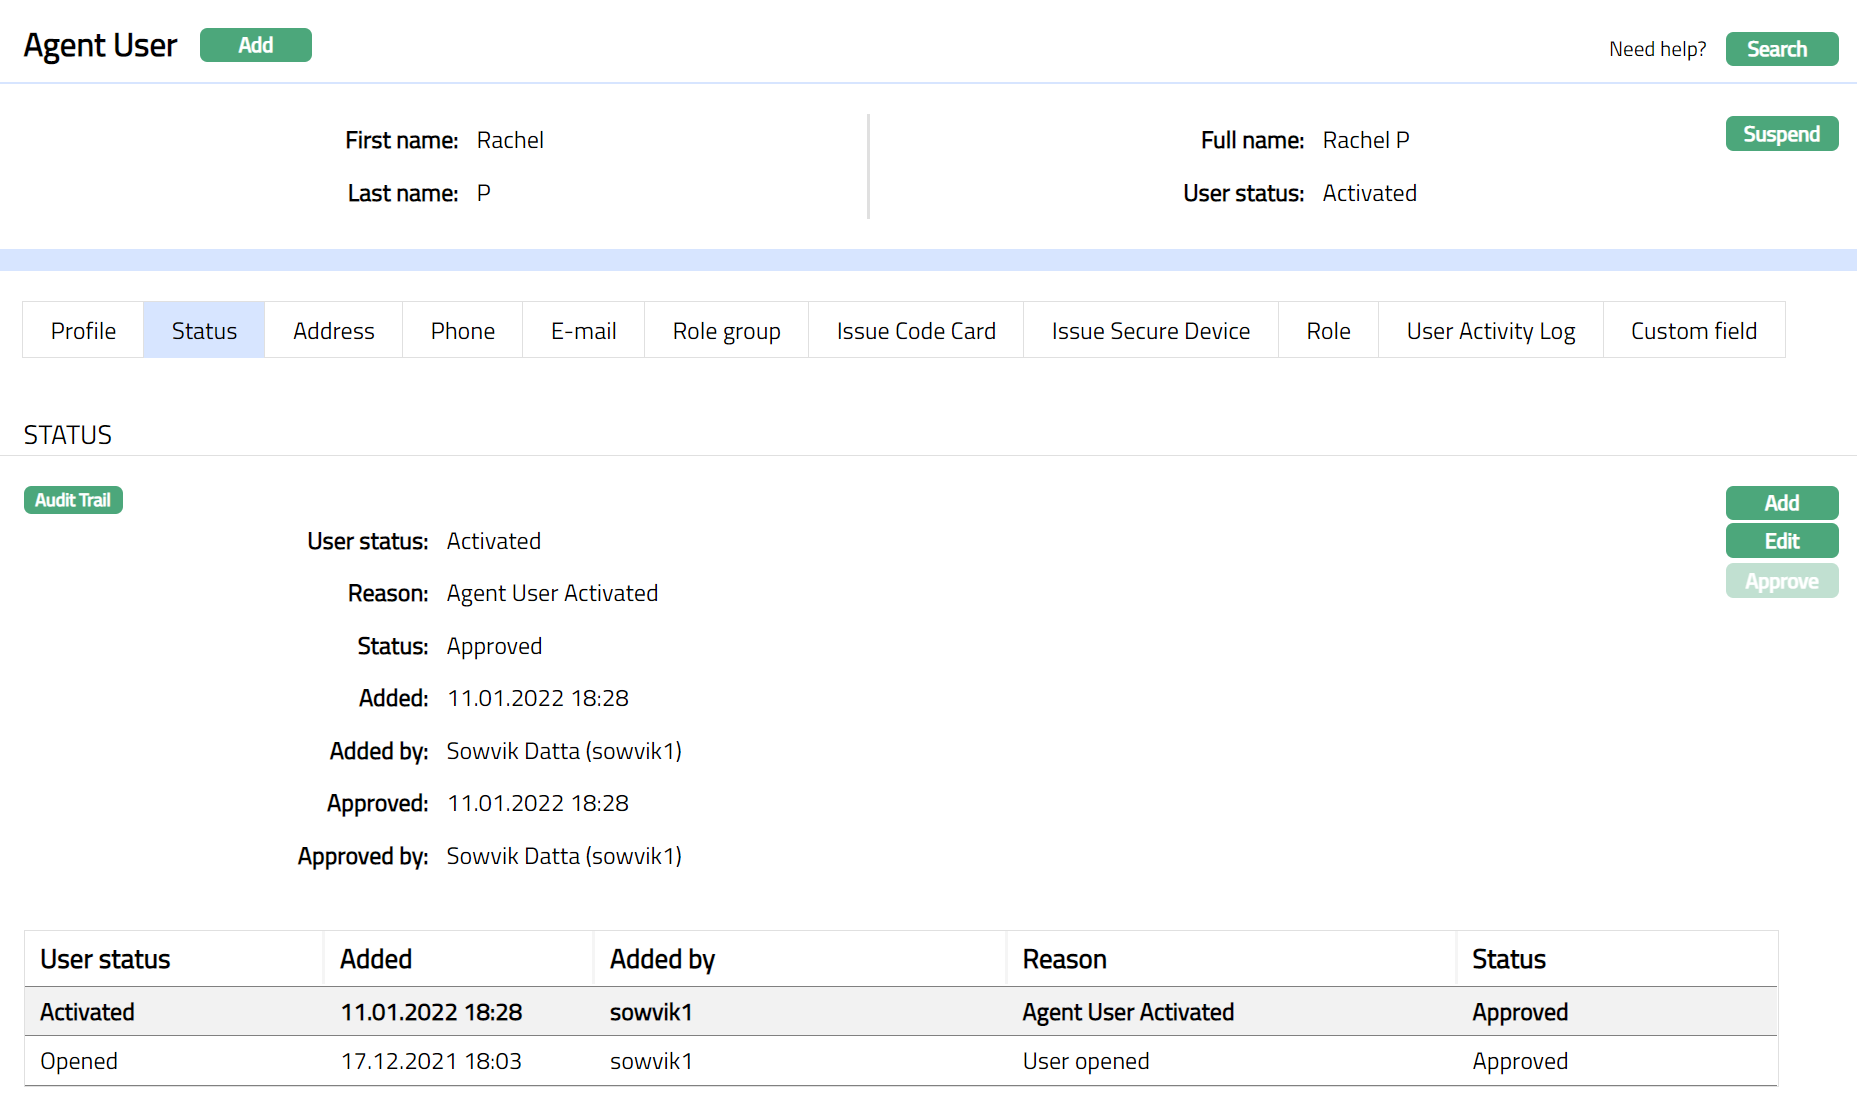Select the Opened row in status table
The width and height of the screenshot is (1857, 1107).
click(x=900, y=1061)
